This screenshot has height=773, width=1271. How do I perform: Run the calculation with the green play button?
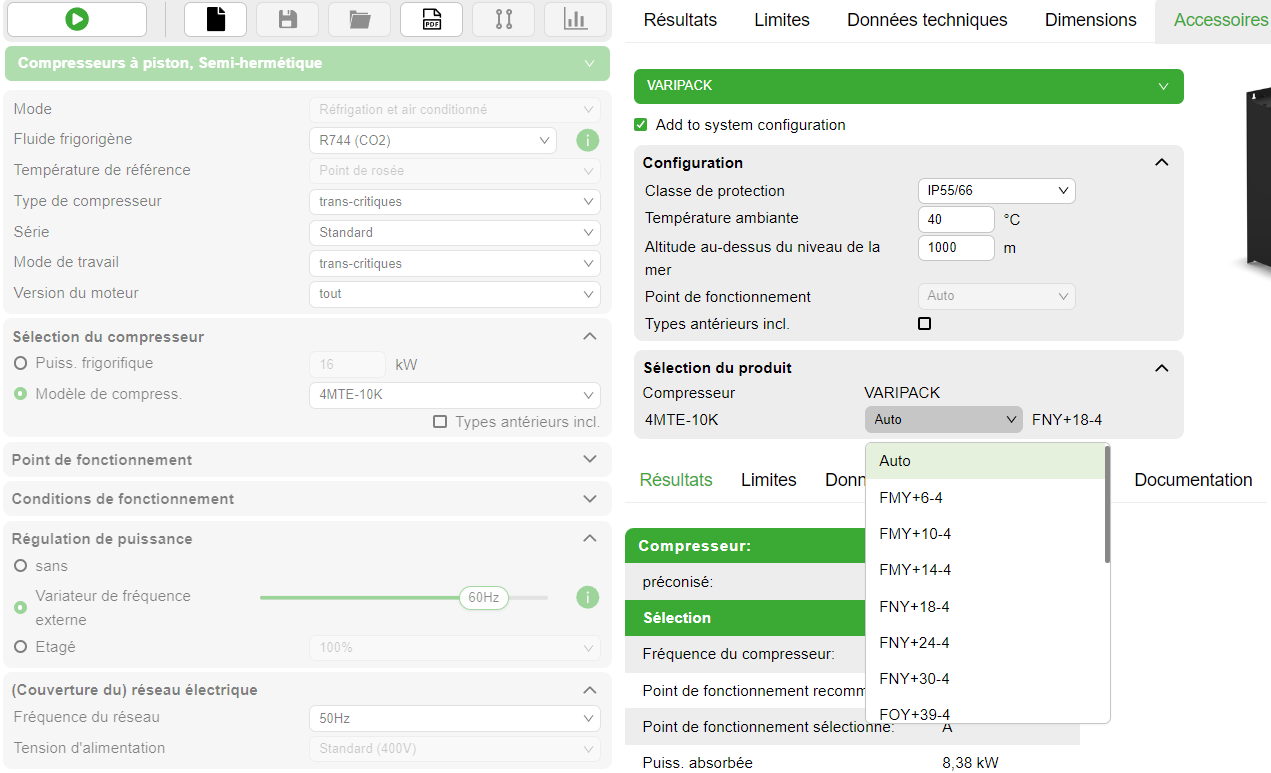coord(75,19)
